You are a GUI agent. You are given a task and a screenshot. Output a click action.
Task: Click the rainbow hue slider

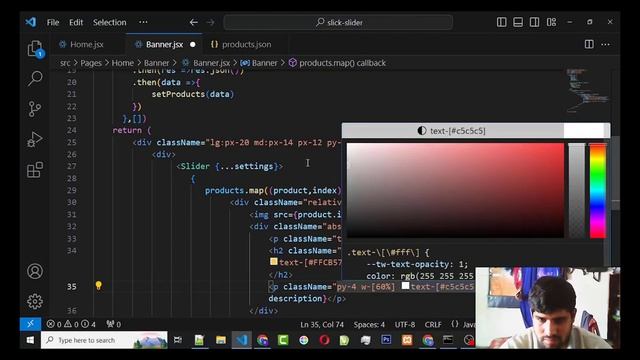[x=598, y=190]
